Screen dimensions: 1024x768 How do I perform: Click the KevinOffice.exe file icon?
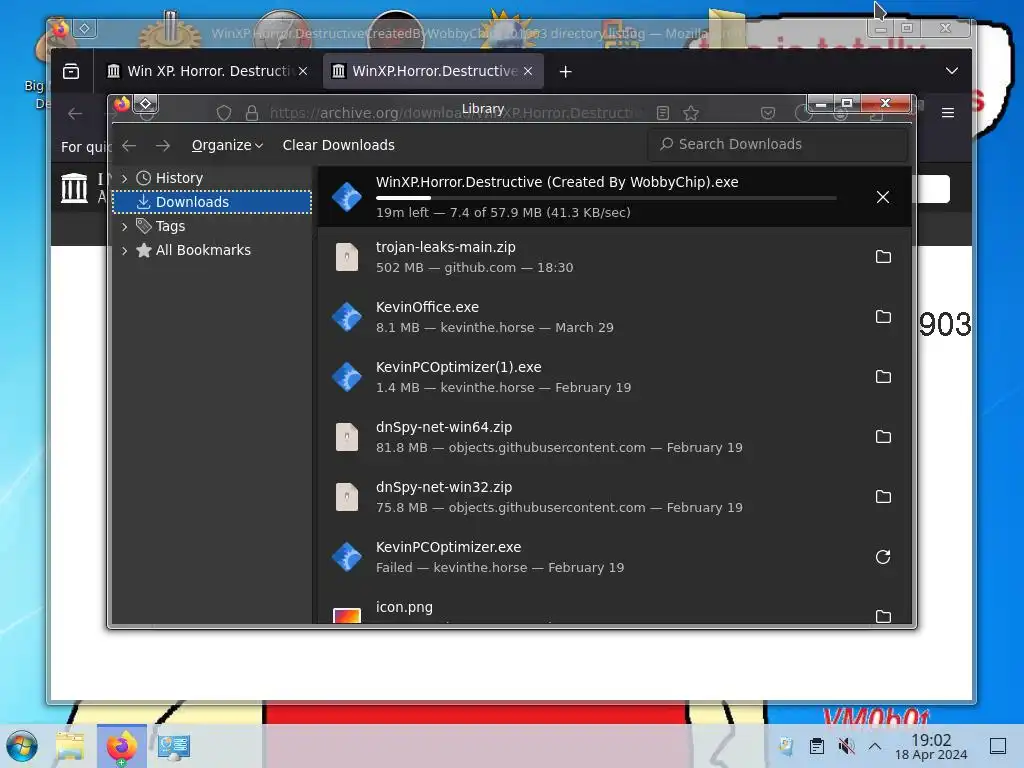click(x=347, y=317)
